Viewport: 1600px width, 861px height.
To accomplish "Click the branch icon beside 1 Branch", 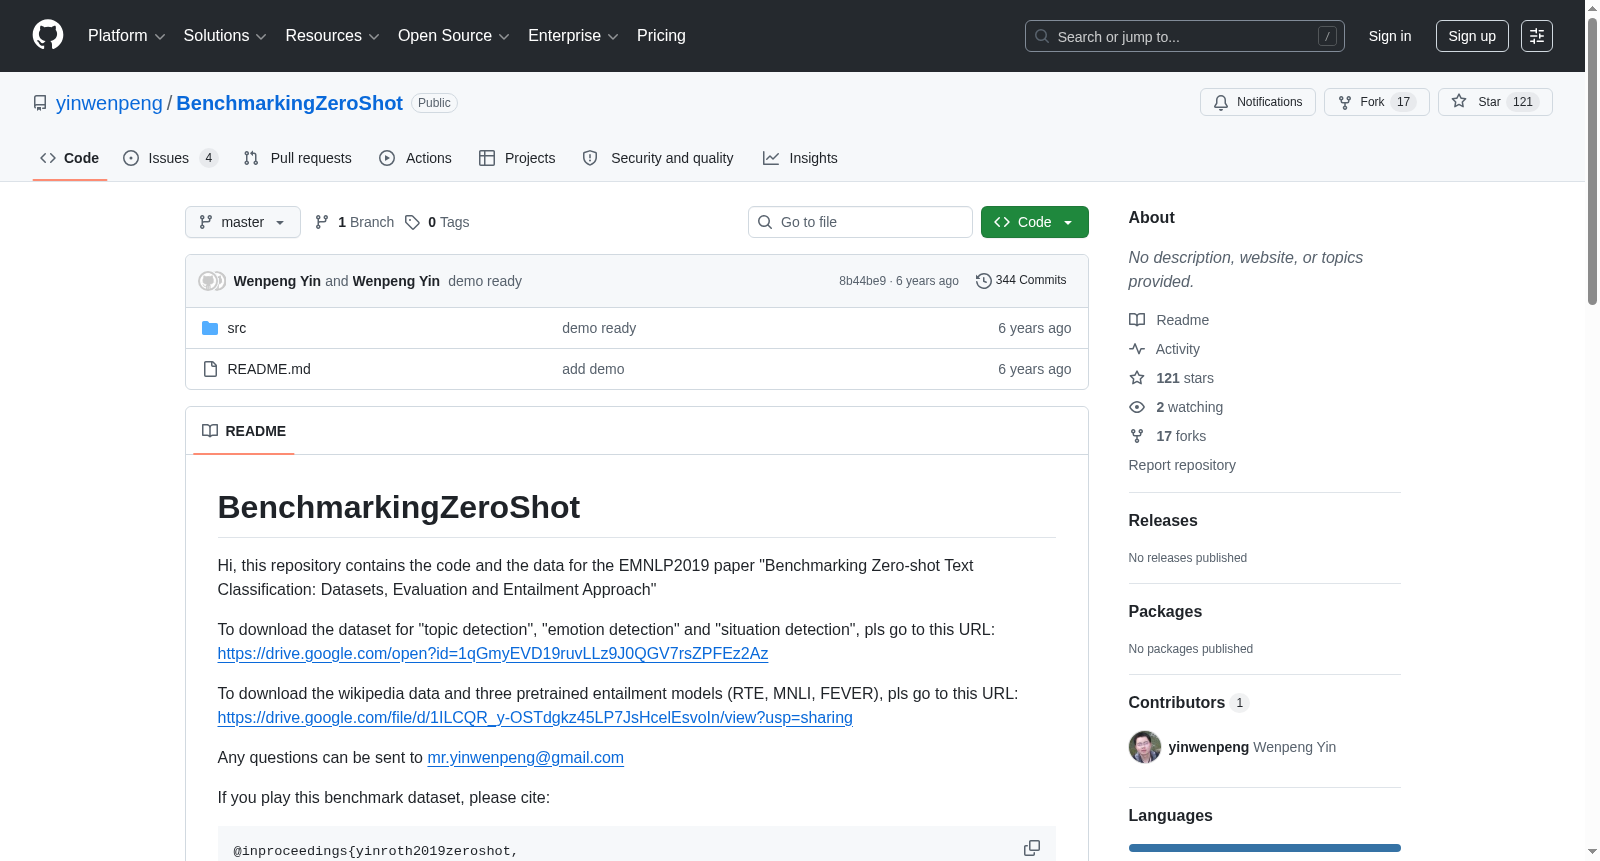I will click(x=322, y=222).
